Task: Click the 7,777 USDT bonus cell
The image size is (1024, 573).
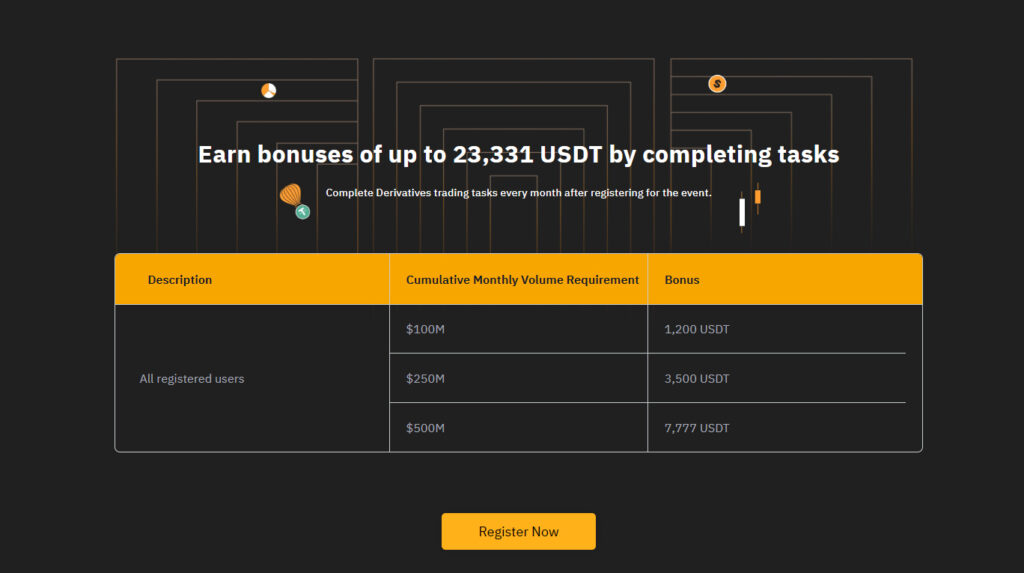Action: tap(784, 427)
